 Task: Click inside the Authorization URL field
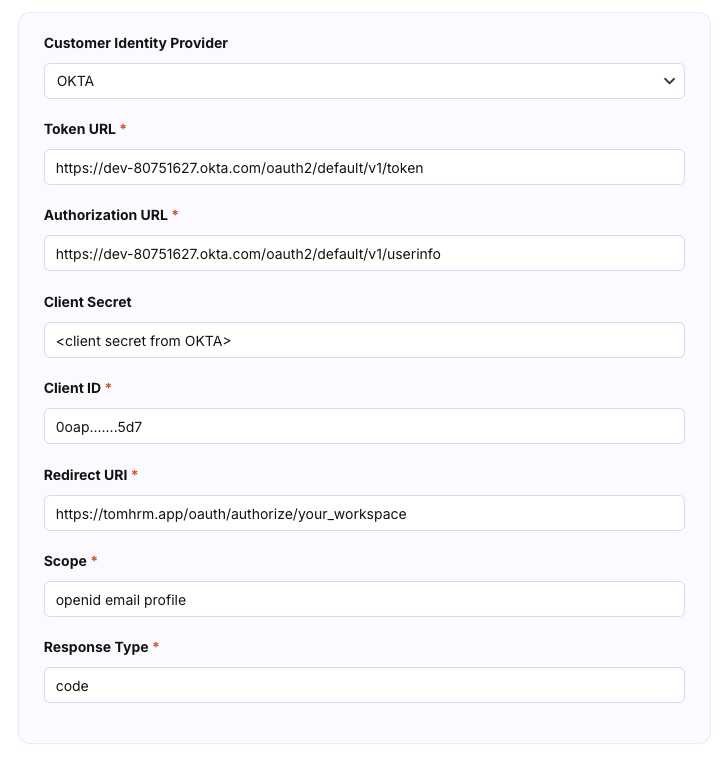tap(364, 254)
